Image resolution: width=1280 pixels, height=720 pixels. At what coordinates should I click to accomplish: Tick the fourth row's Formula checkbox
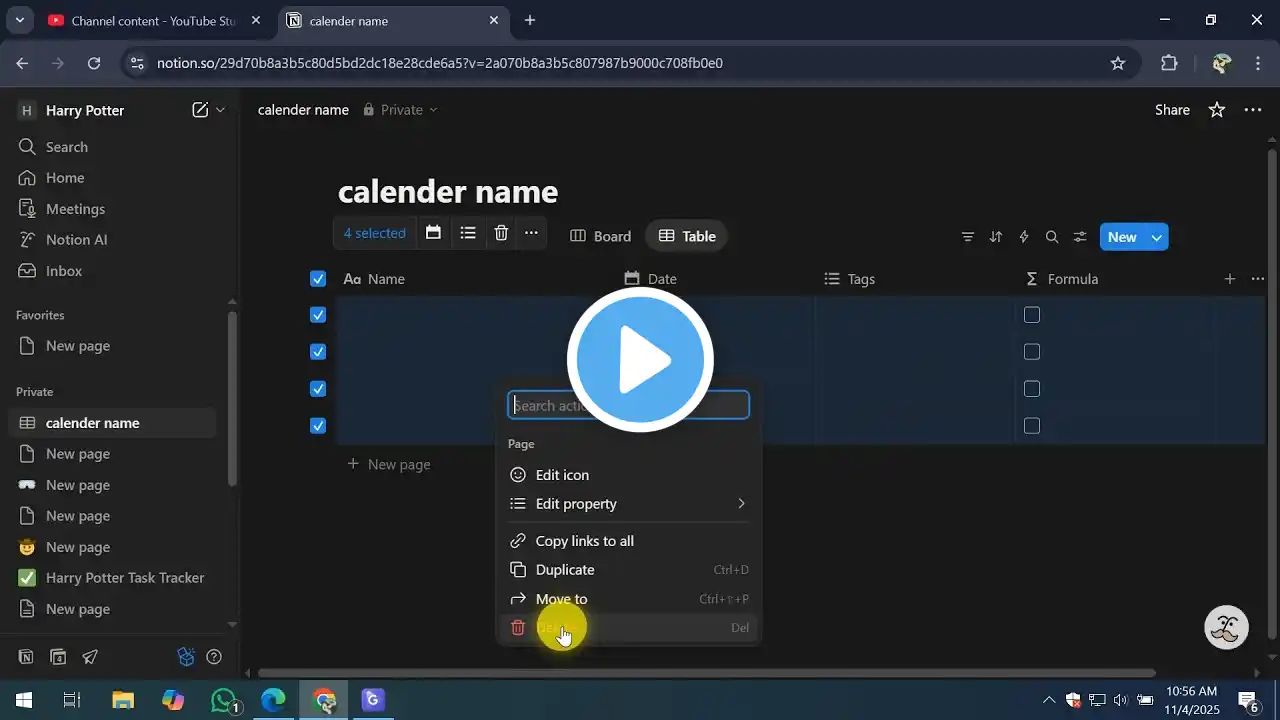[x=1032, y=426]
